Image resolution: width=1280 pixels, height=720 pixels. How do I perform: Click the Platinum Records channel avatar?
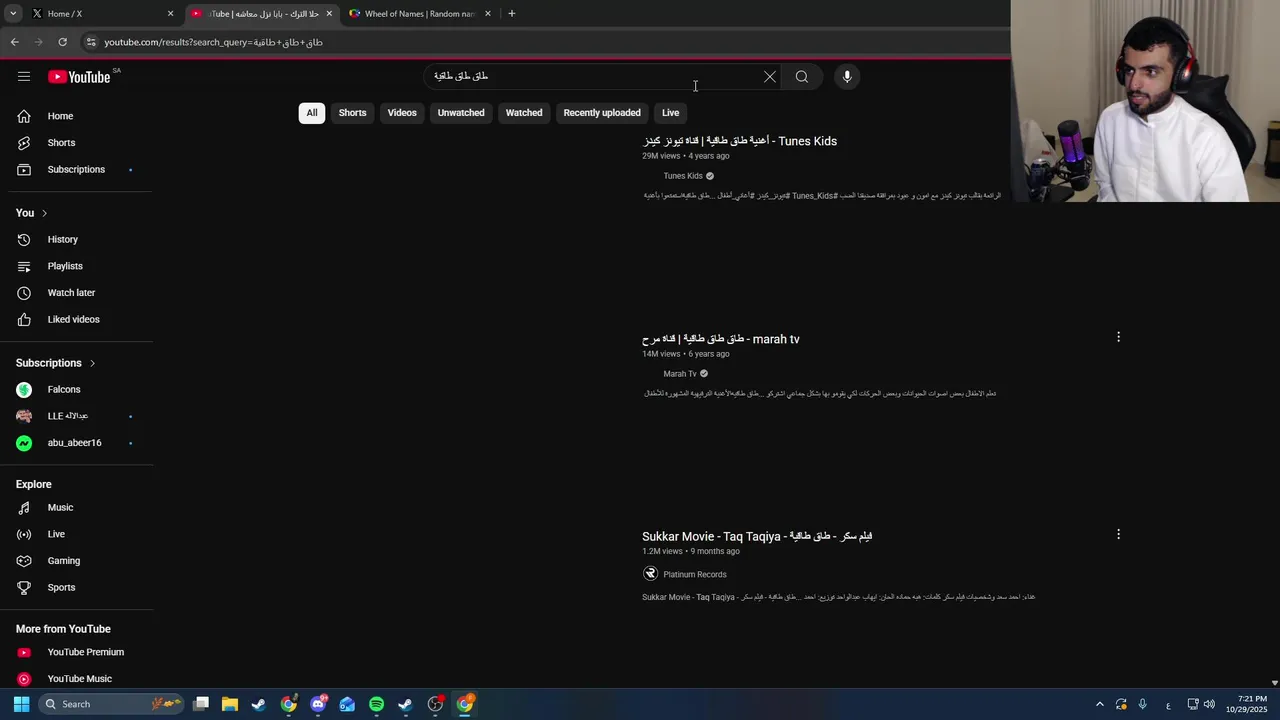pos(650,574)
